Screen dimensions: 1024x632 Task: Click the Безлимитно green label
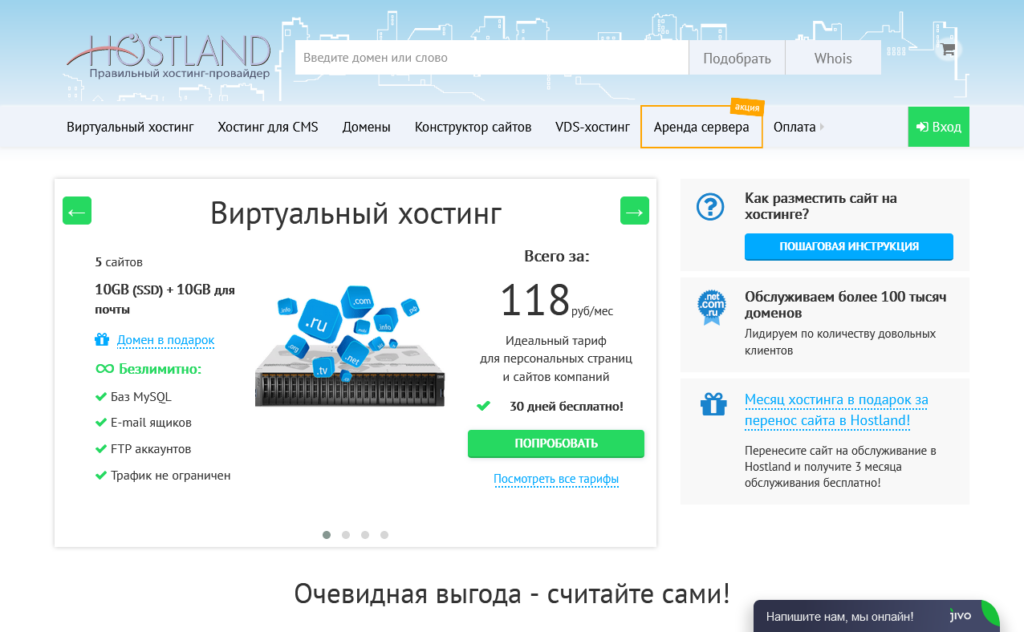point(160,369)
